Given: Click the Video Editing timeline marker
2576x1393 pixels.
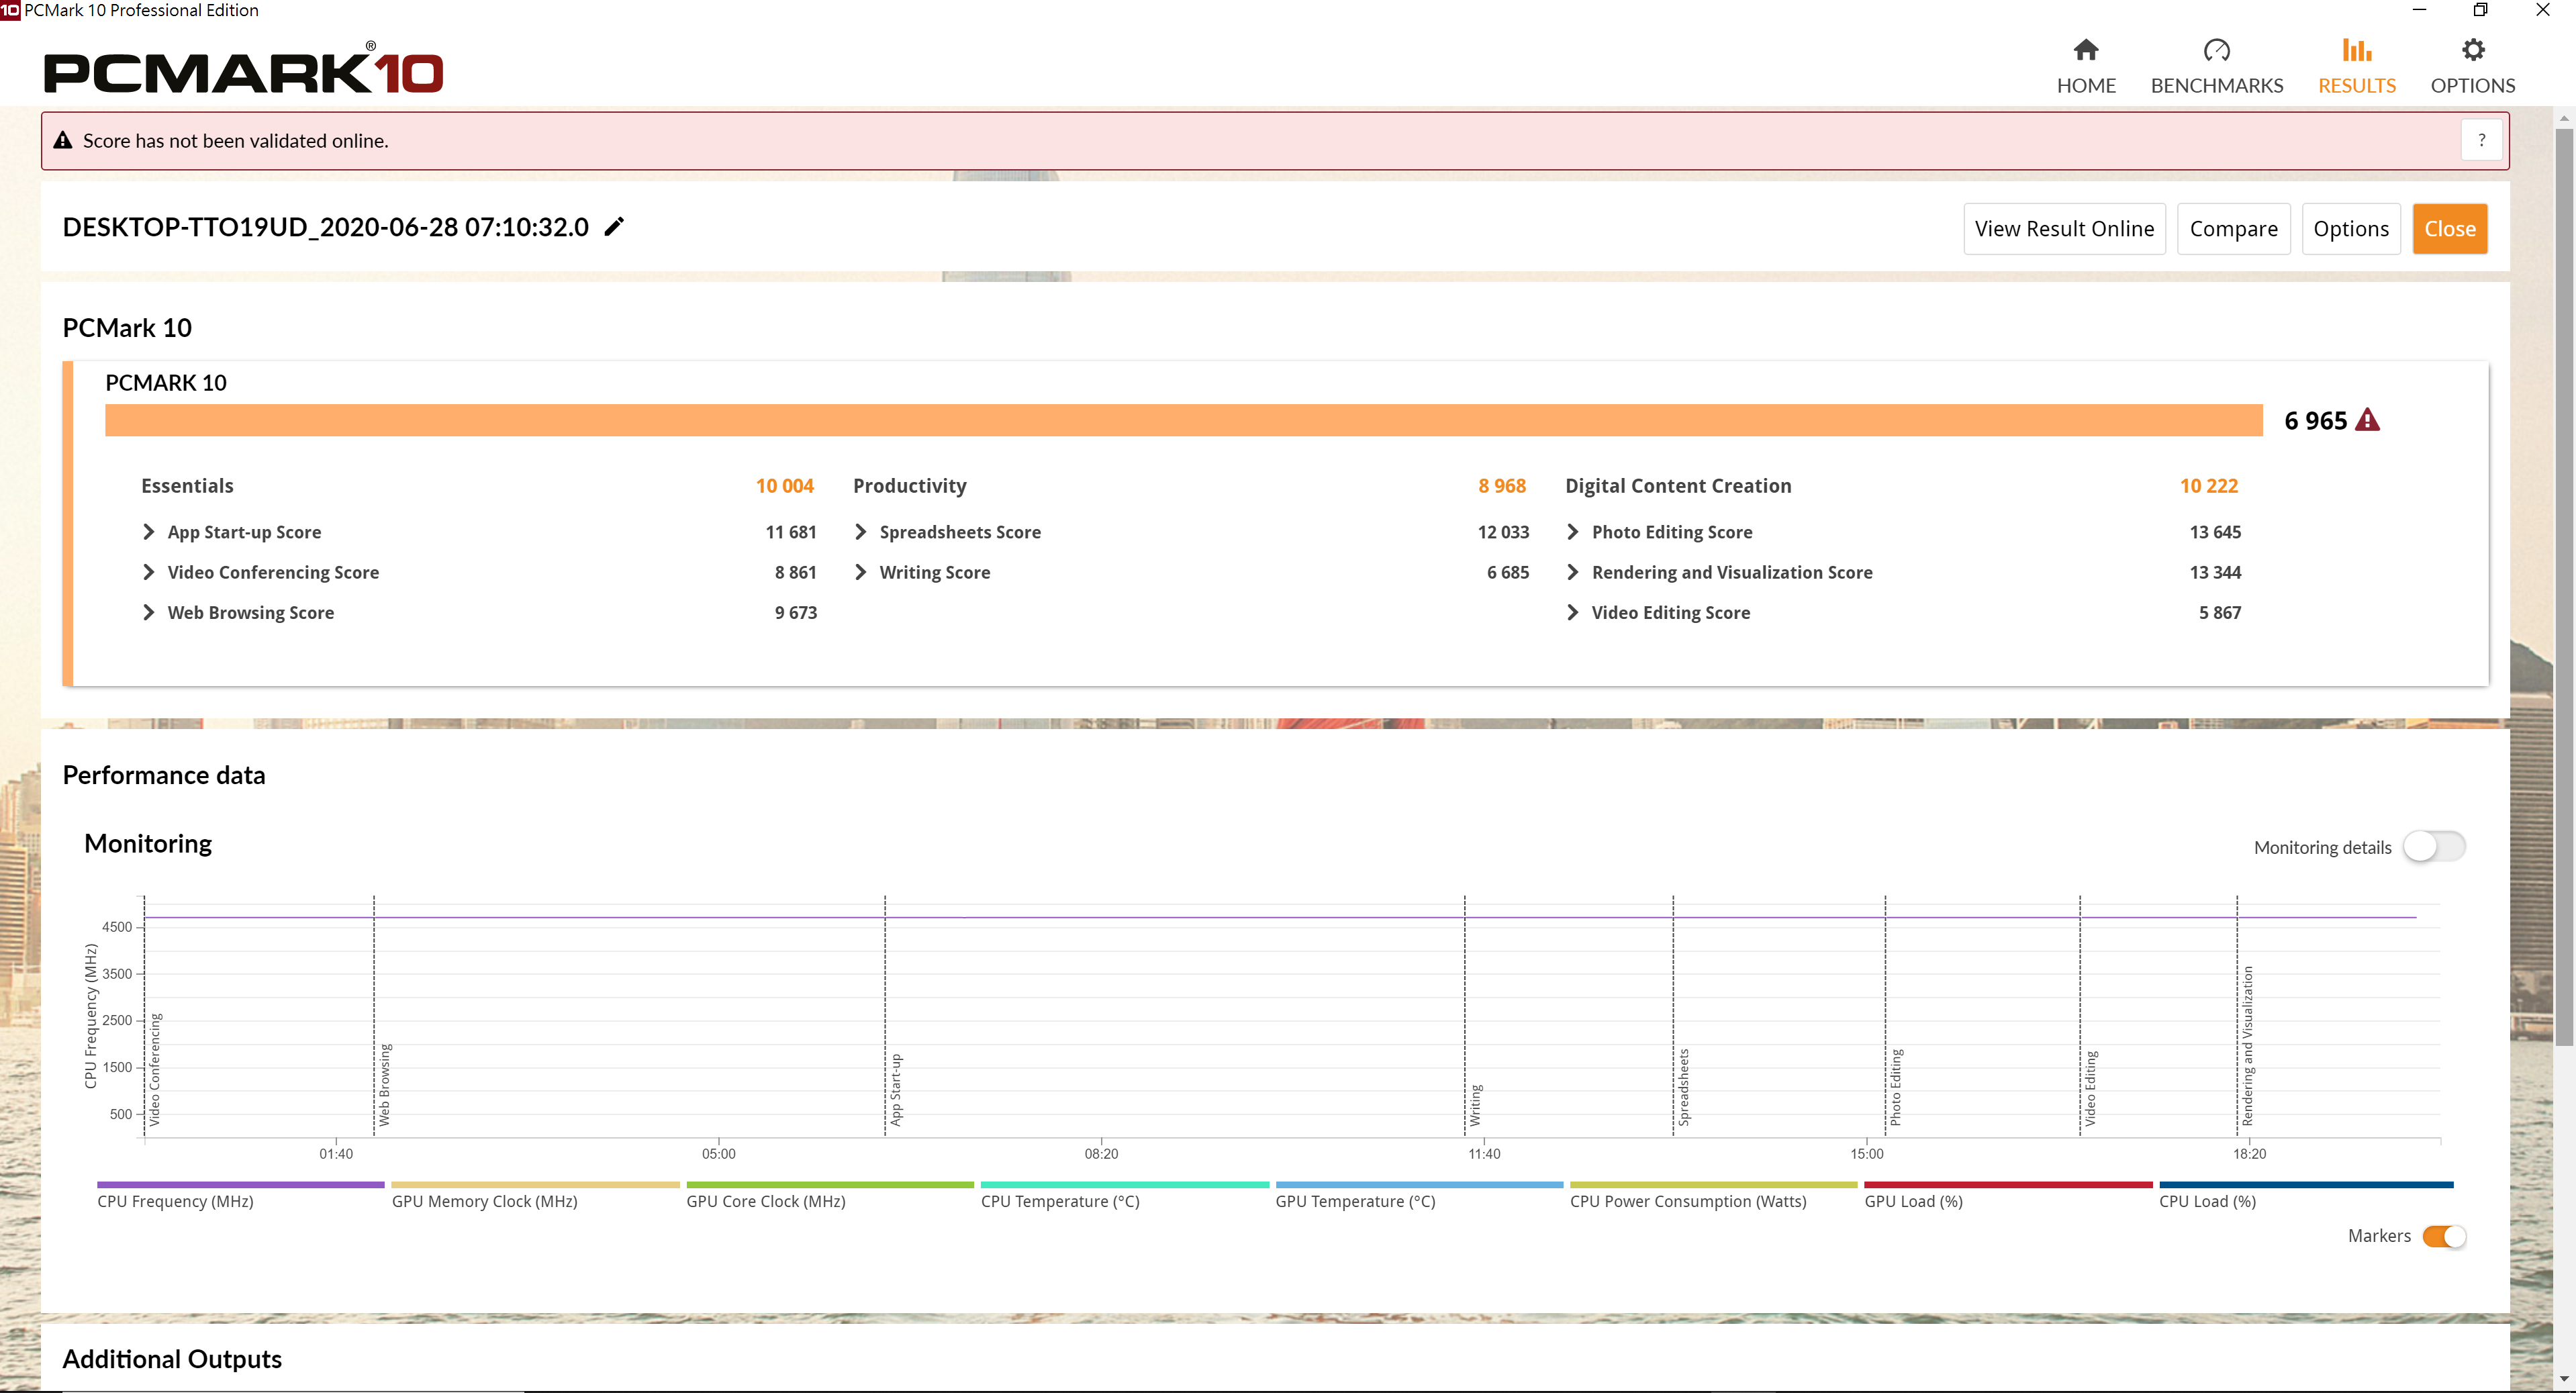Looking at the screenshot, I should 2091,1088.
